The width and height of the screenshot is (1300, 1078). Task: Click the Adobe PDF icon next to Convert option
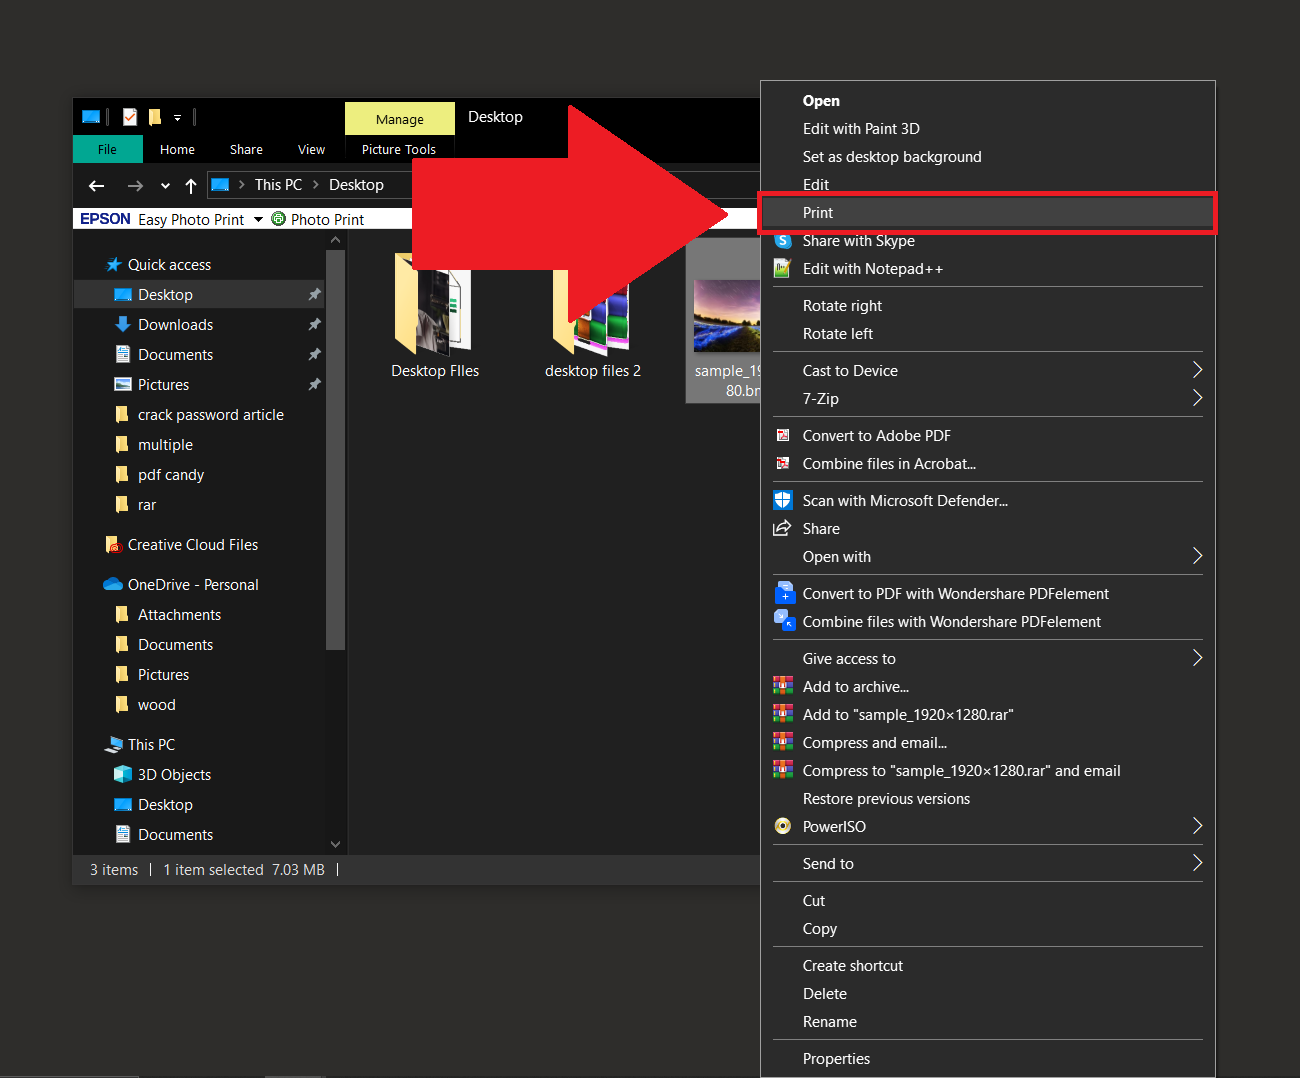pyautogui.click(x=783, y=435)
